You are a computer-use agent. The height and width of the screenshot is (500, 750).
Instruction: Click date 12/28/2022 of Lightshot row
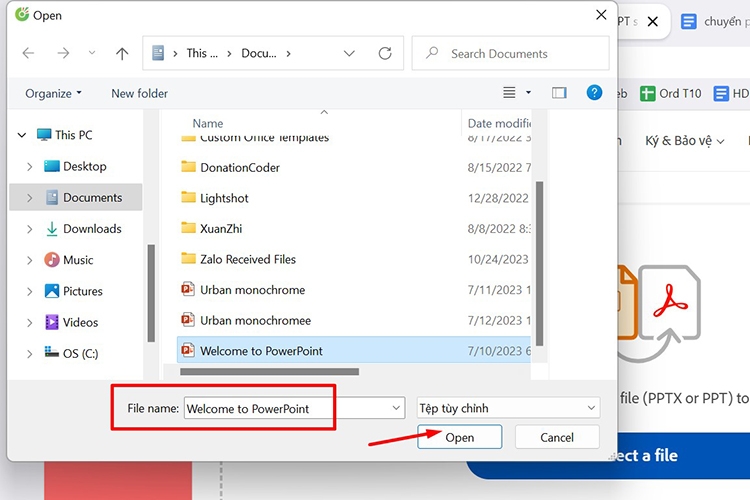click(x=498, y=199)
